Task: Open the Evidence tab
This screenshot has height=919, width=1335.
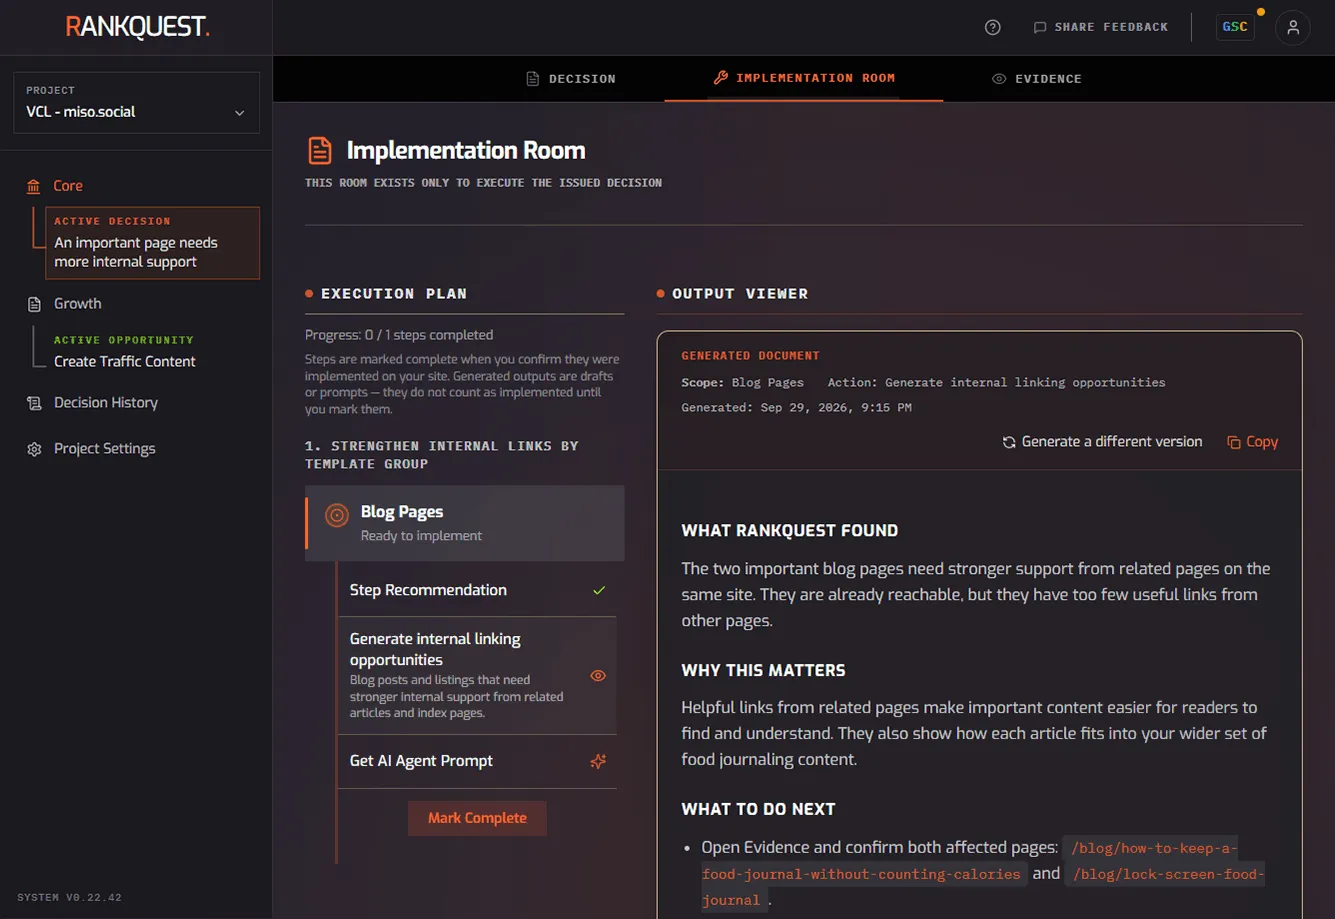Action: pos(1037,78)
